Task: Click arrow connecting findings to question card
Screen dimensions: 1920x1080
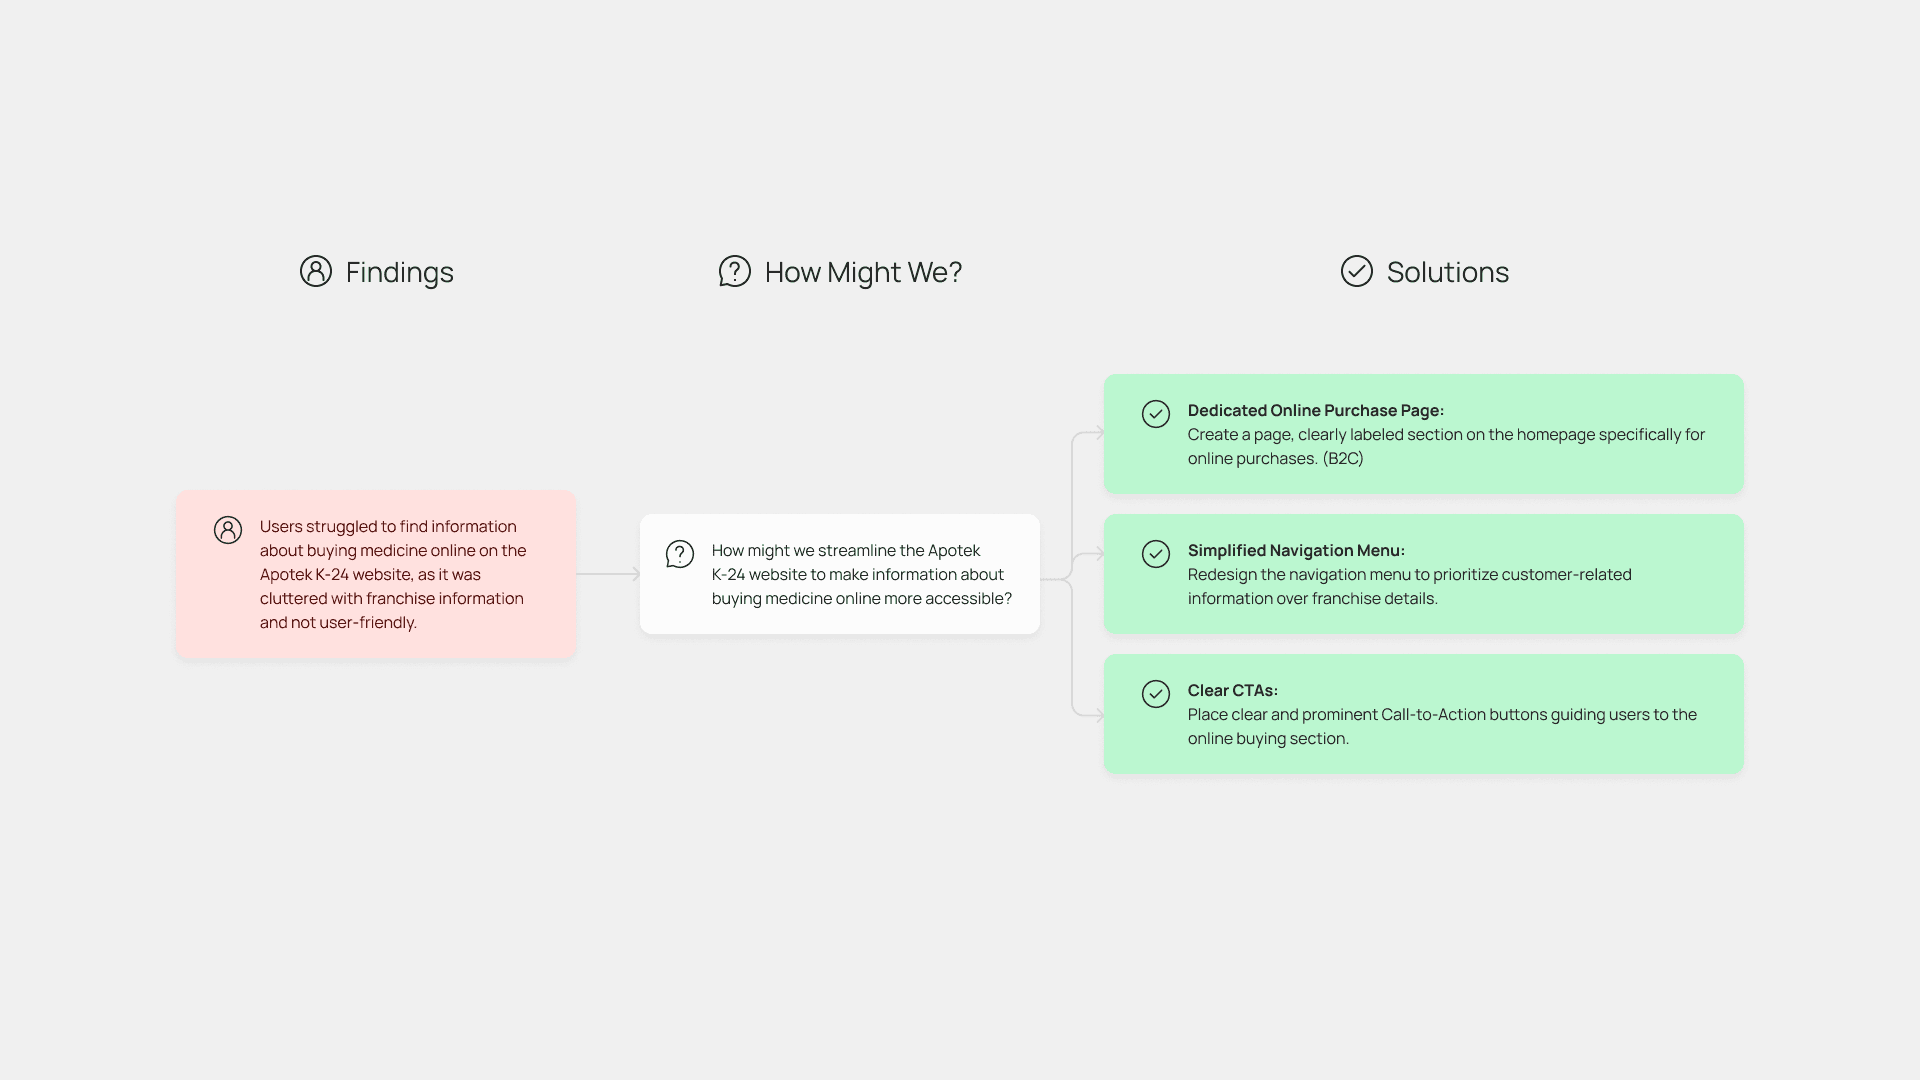Action: click(607, 574)
